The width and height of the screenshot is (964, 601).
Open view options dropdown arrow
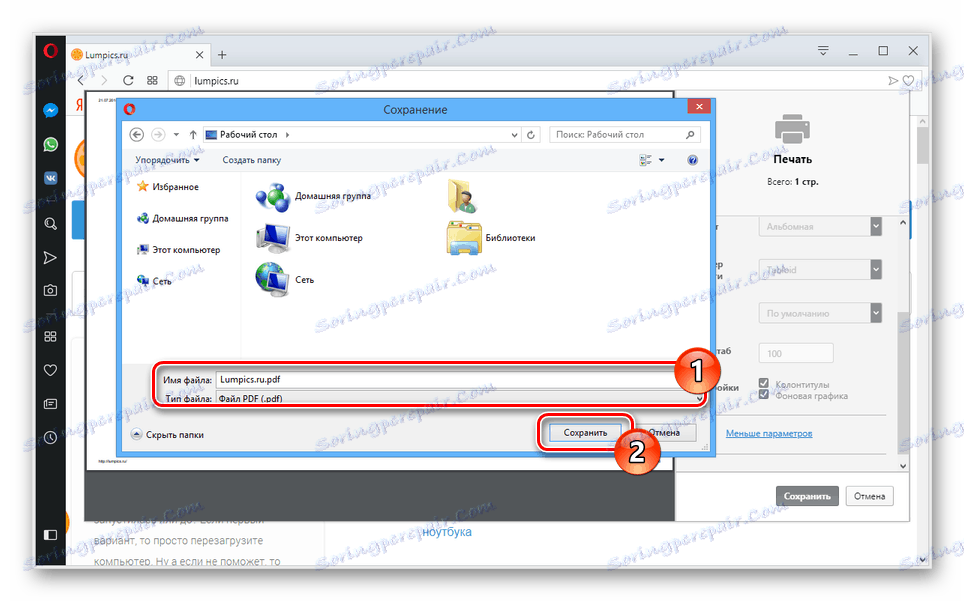tap(662, 160)
